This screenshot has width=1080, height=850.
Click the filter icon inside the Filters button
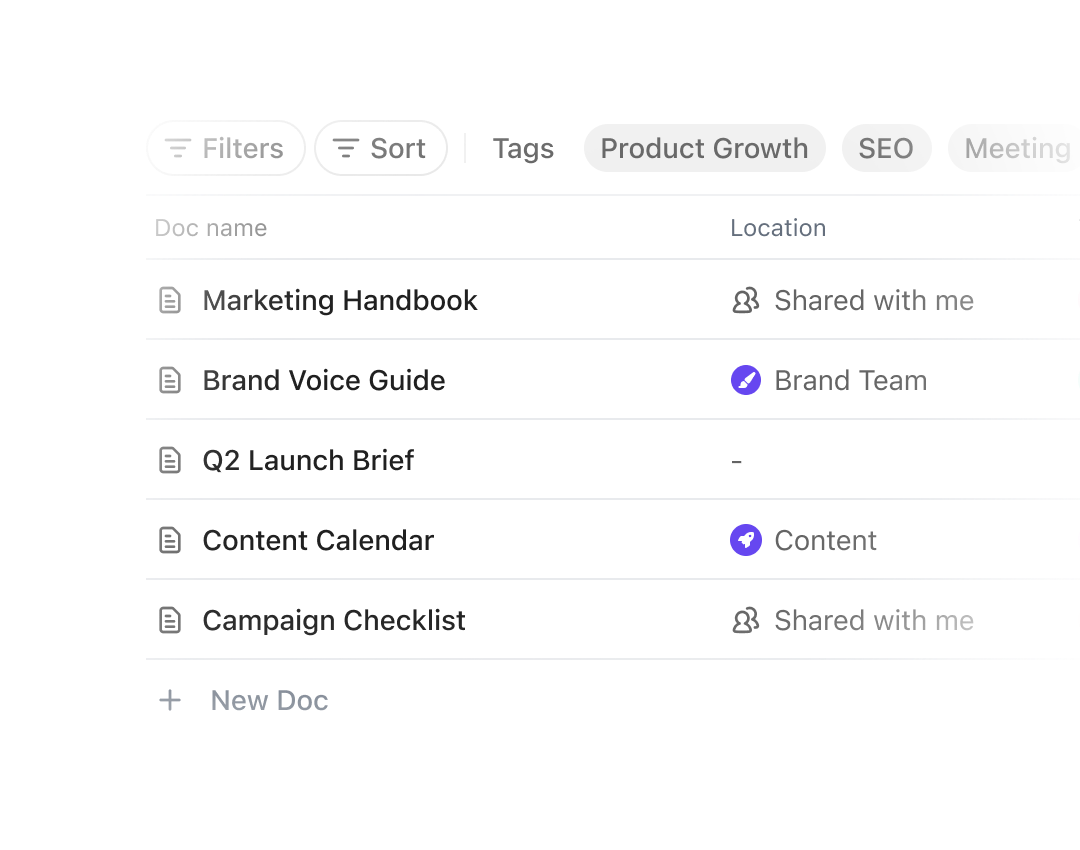click(176, 148)
